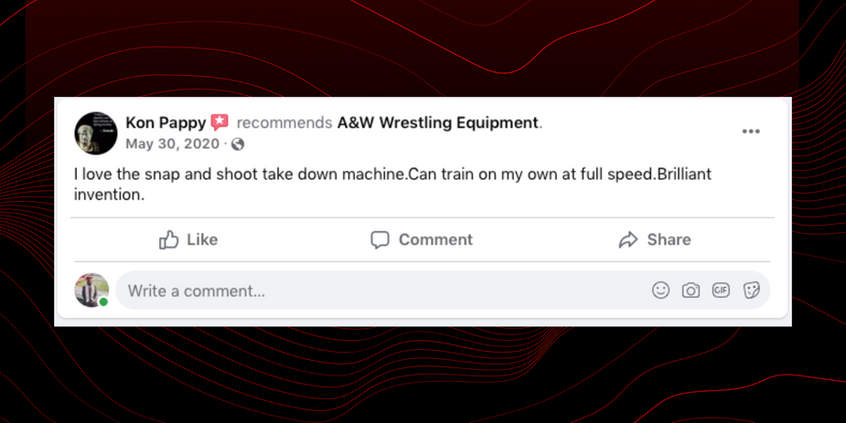Open the post options three-dot menu

751,131
